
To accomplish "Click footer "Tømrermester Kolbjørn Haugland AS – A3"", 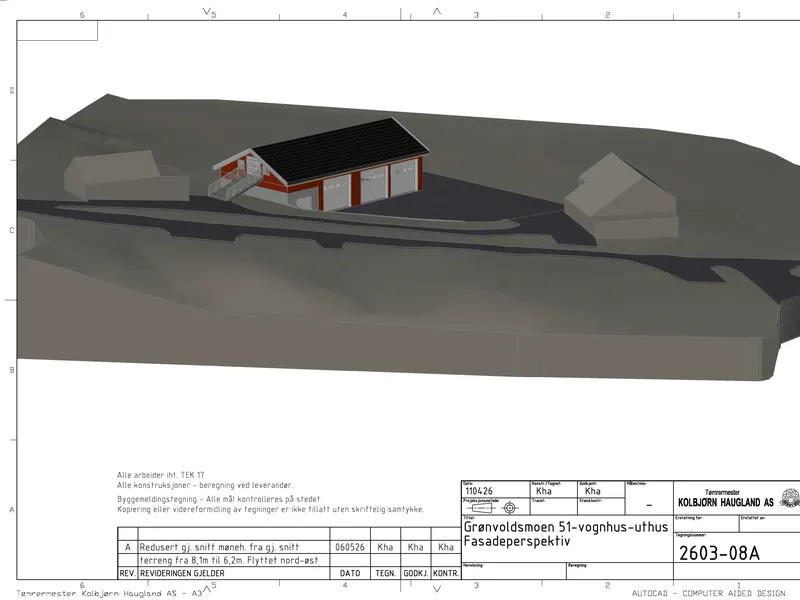I will coord(109,593).
